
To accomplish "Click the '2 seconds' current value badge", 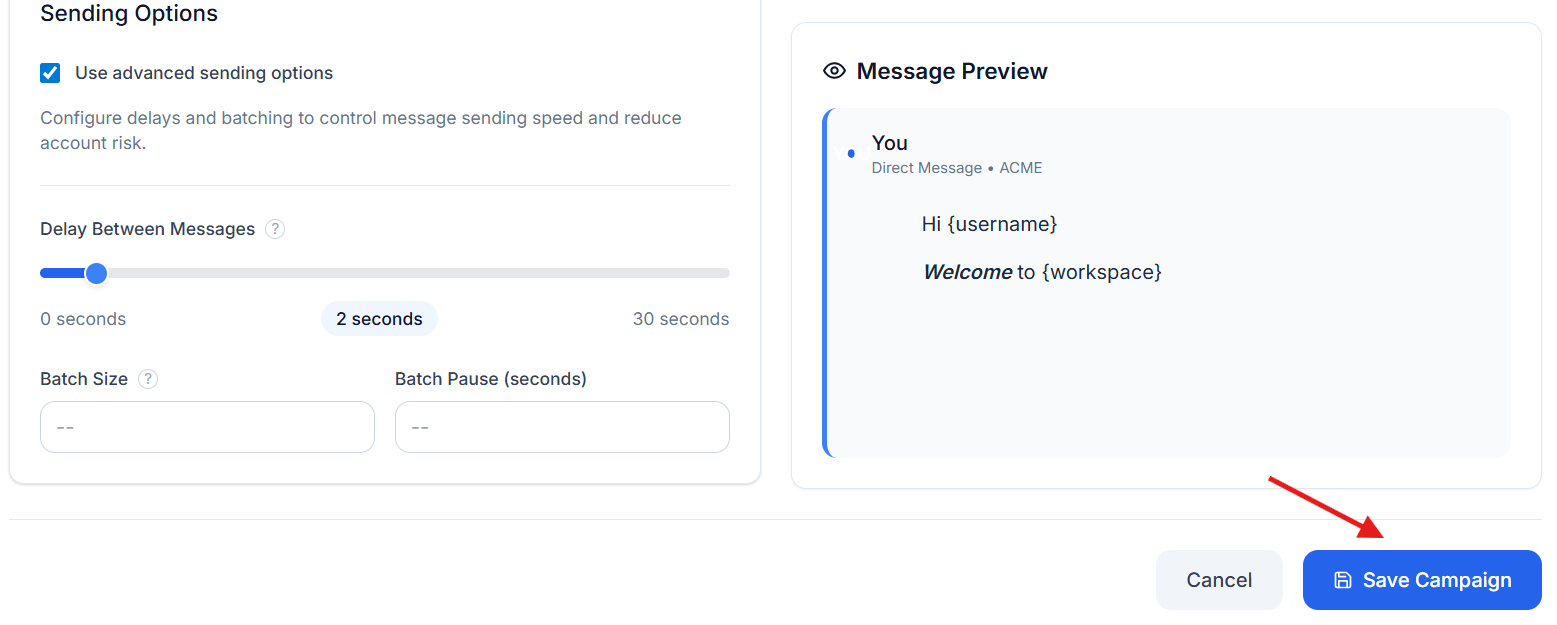I will pos(379,319).
